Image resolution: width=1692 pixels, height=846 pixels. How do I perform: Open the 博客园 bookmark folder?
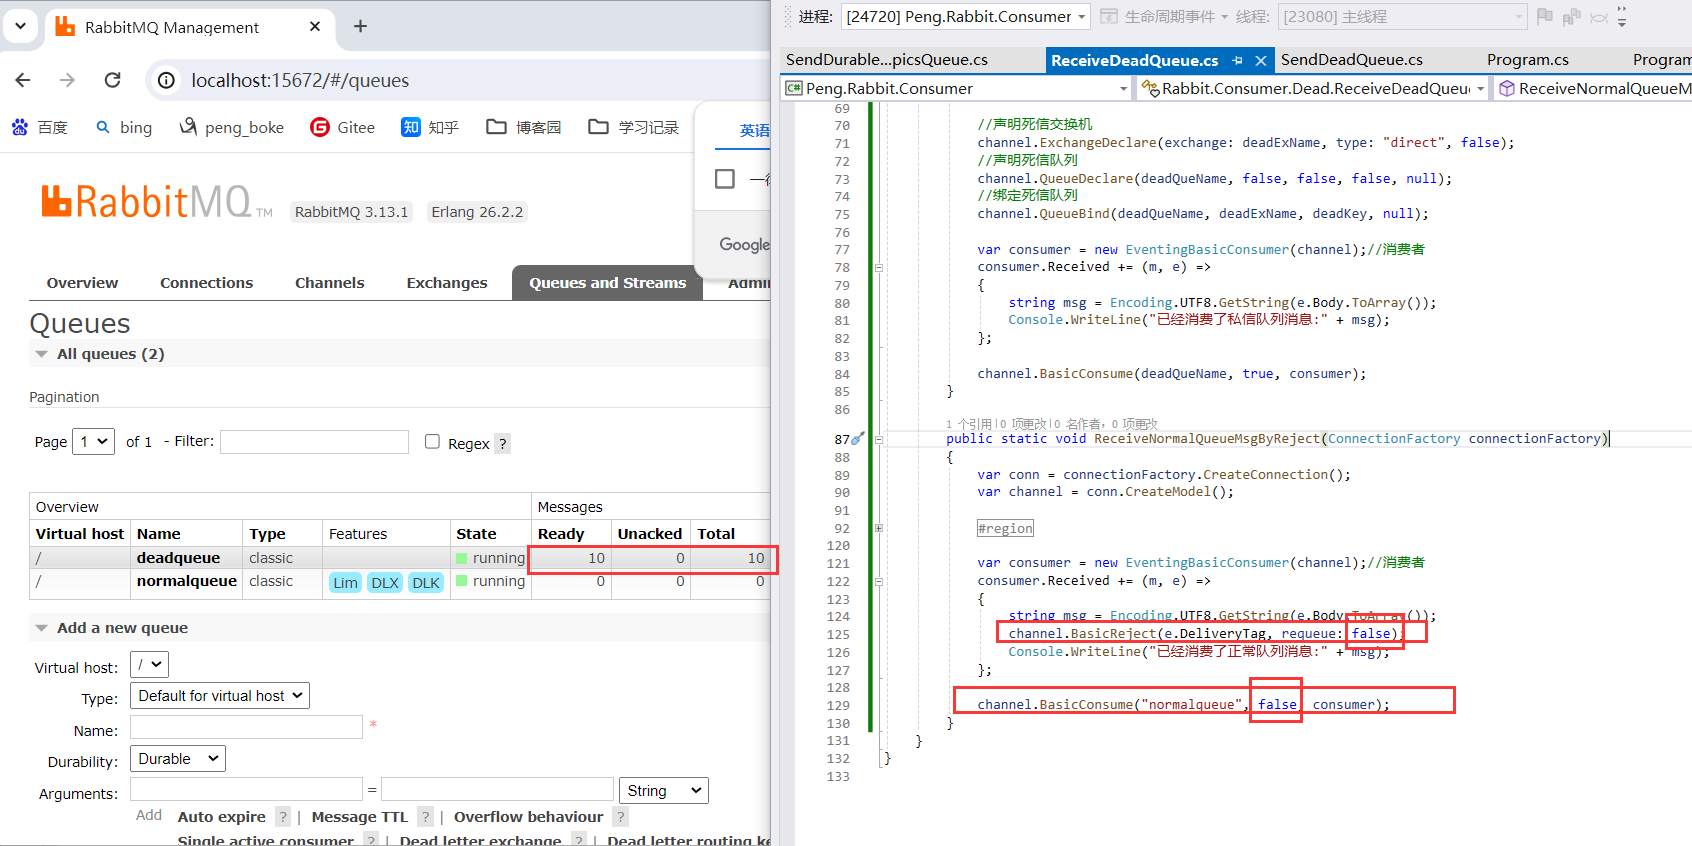point(524,127)
